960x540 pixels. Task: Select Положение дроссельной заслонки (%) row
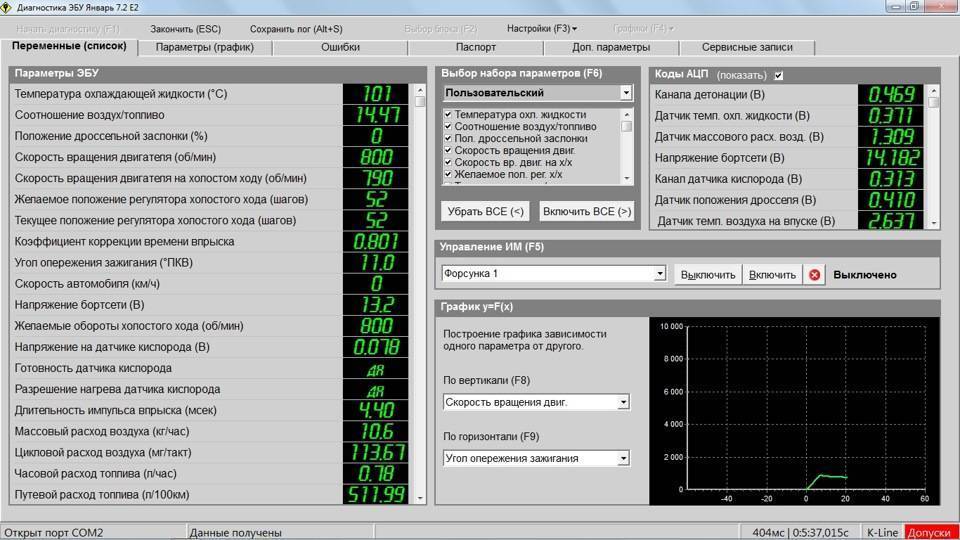[211, 136]
